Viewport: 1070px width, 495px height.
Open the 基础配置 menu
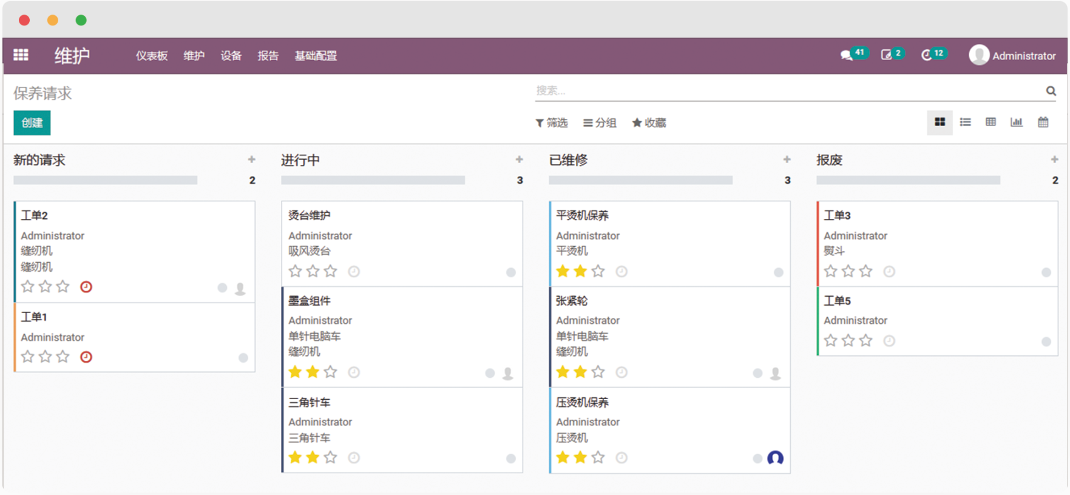[x=315, y=56]
